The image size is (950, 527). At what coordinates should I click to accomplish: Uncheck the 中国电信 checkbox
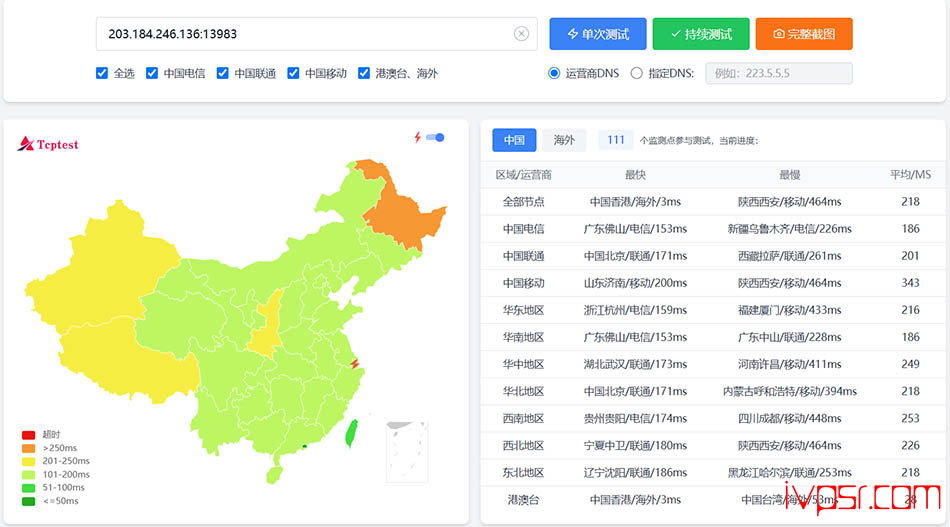152,73
